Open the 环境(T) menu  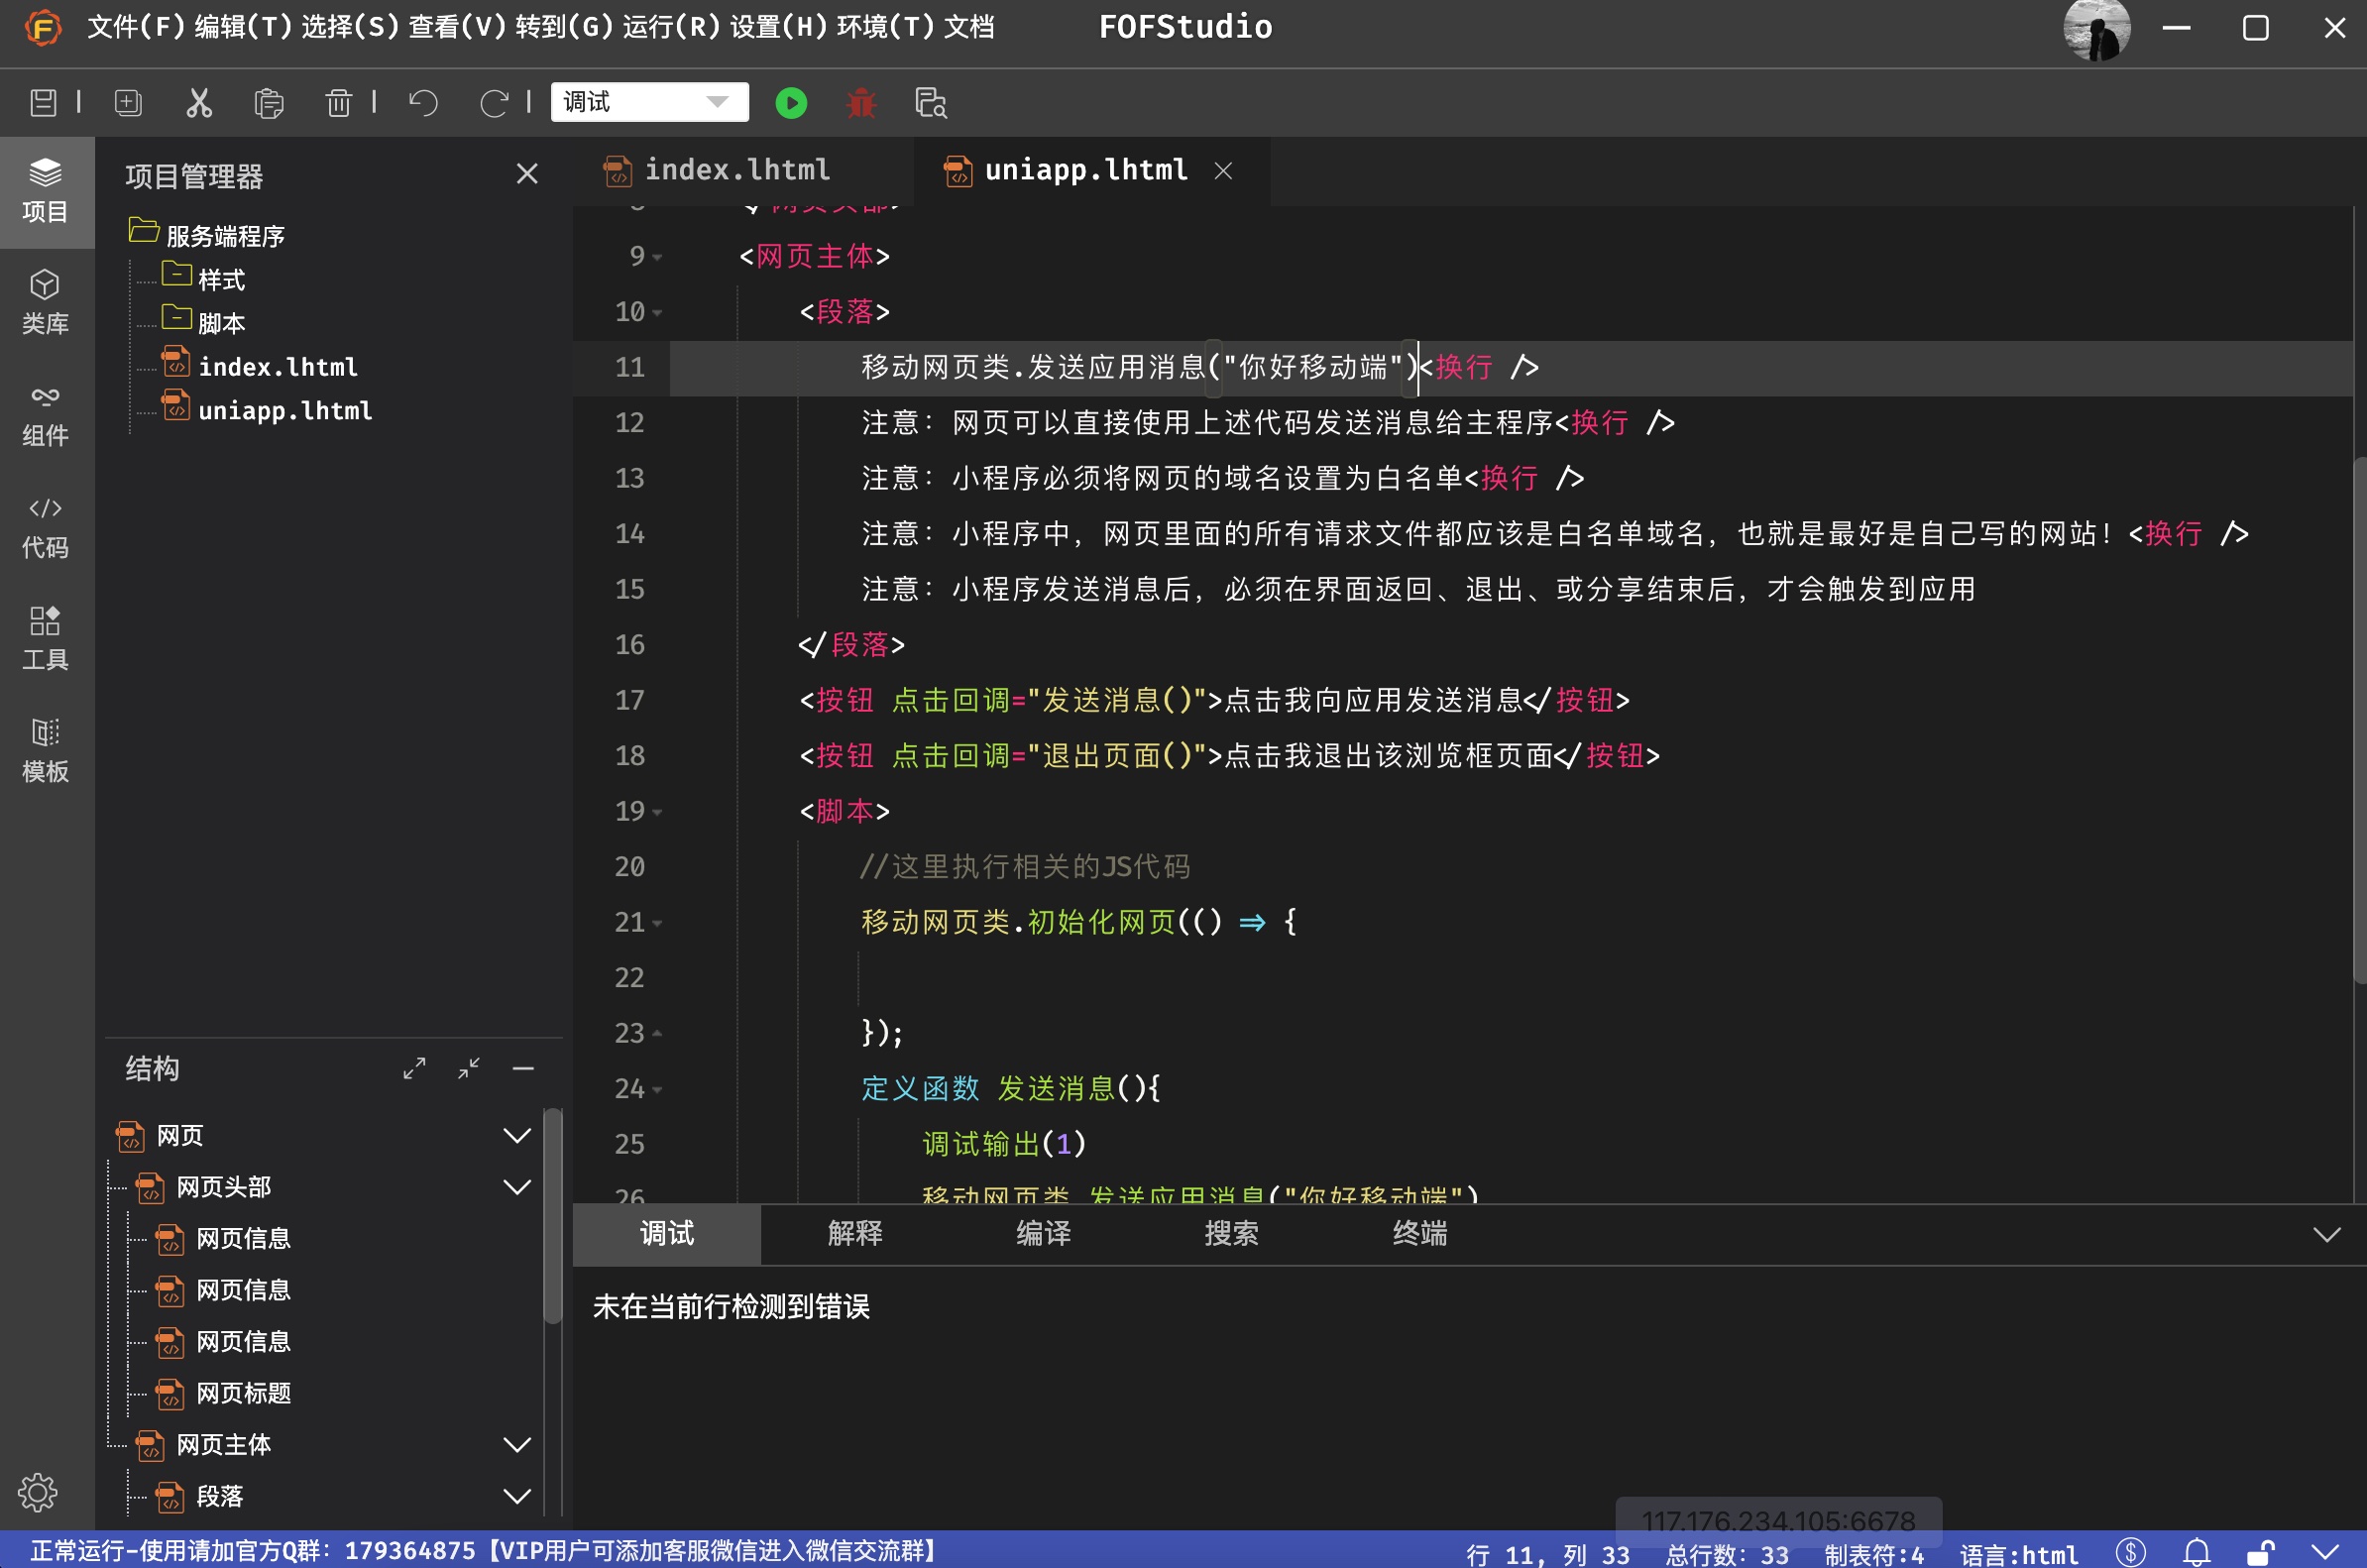(x=885, y=27)
